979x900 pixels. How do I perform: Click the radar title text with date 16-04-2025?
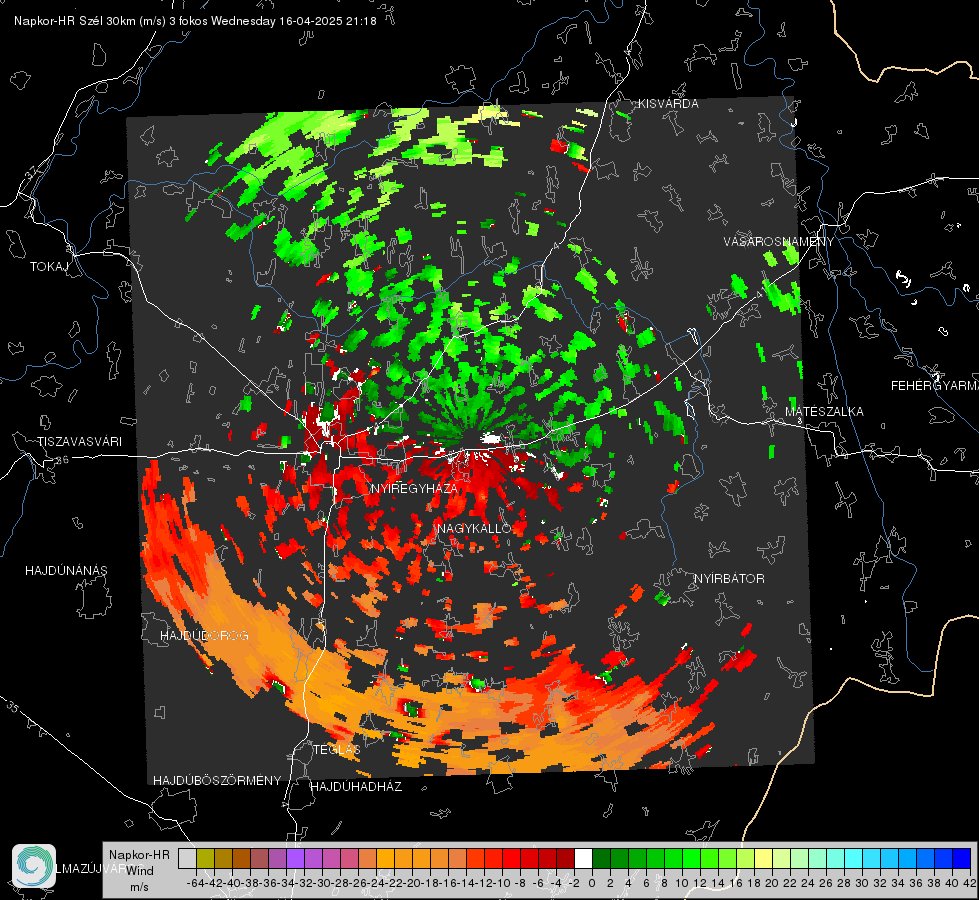[195, 21]
